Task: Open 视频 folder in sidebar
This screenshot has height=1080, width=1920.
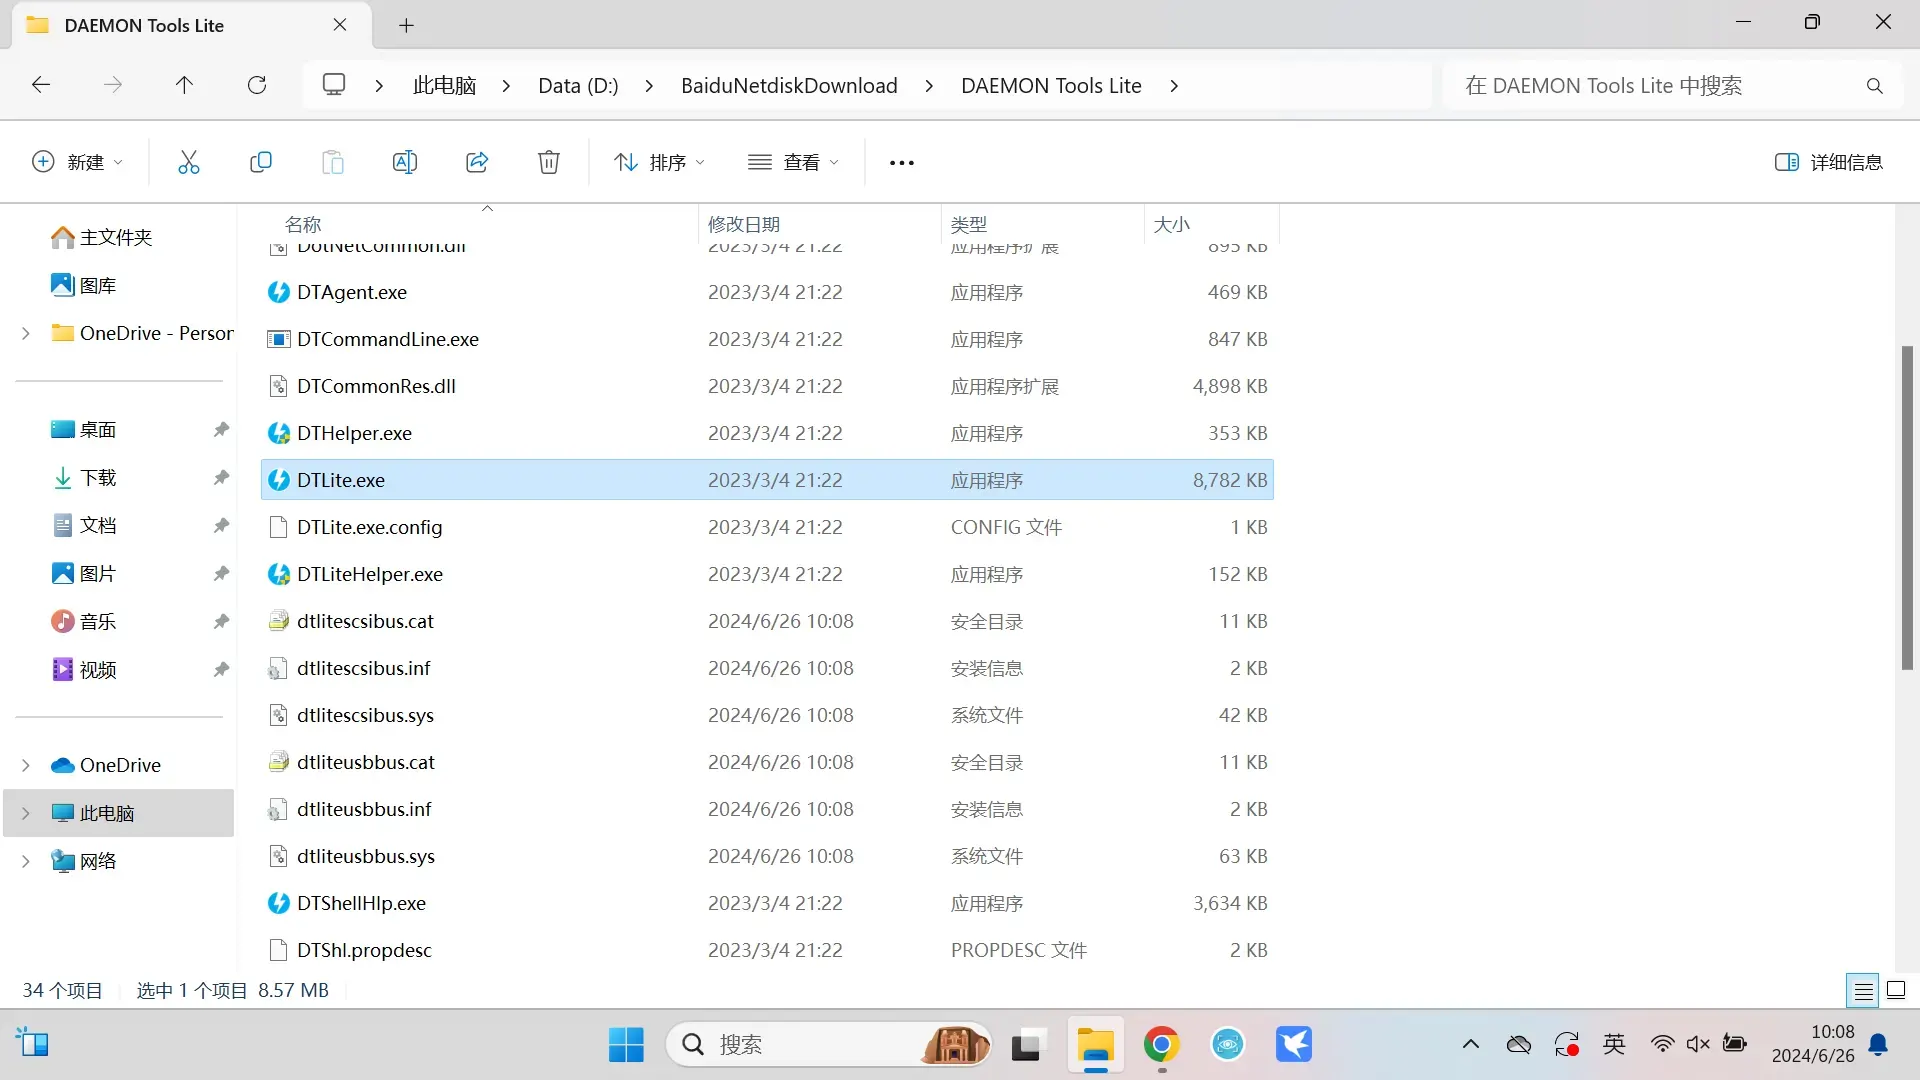Action: pyautogui.click(x=98, y=669)
